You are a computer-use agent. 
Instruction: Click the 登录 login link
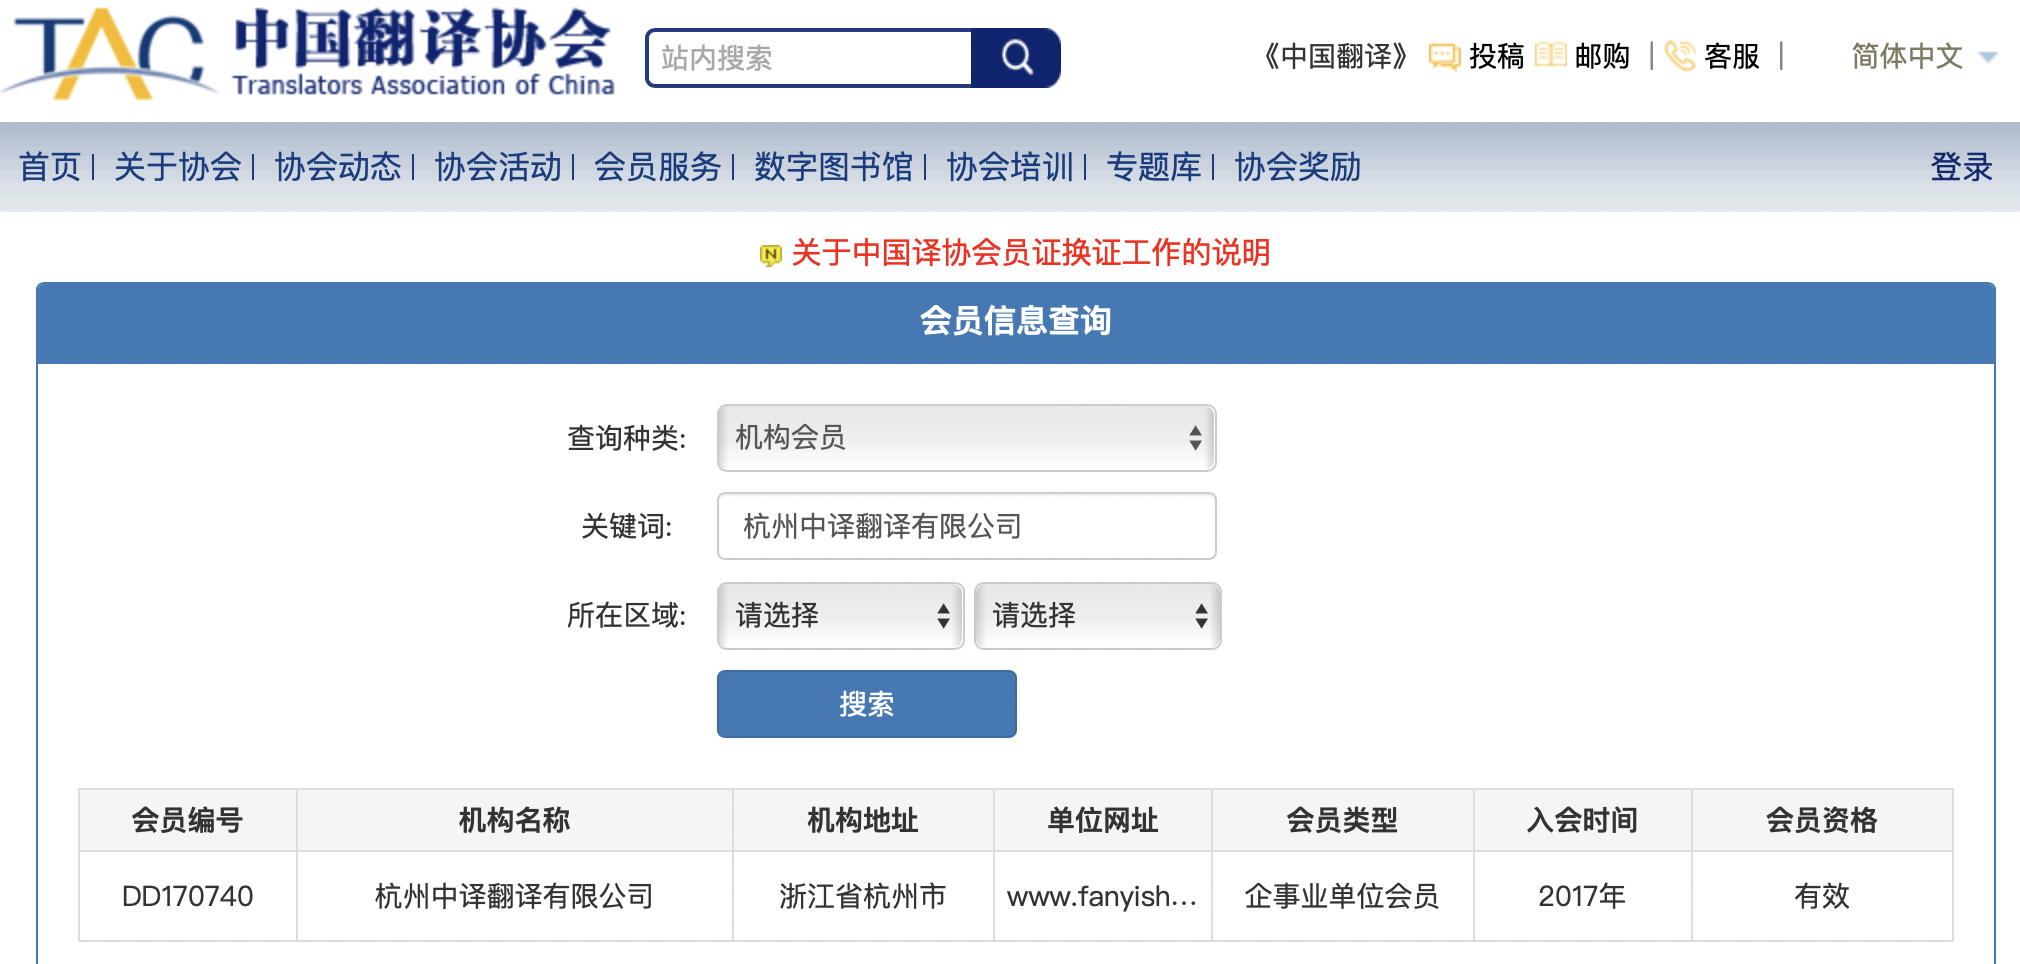(x=1961, y=167)
